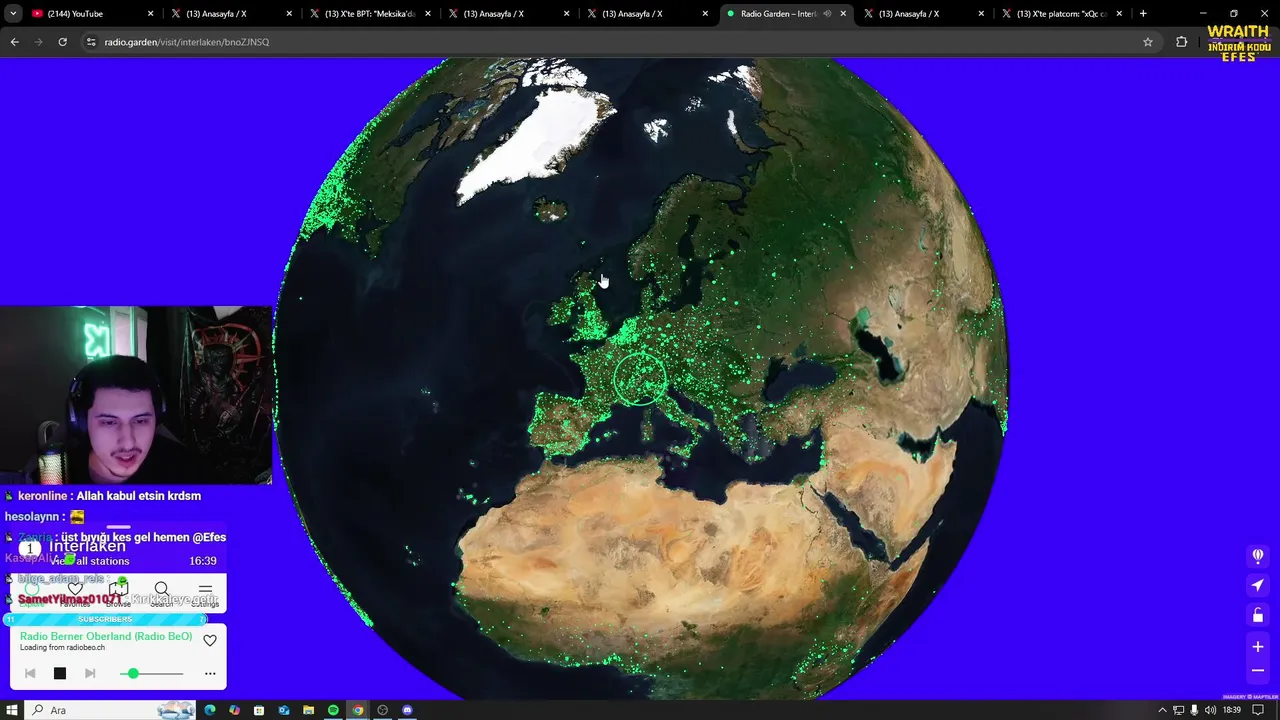The width and height of the screenshot is (1280, 720).
Task: Click the radio.garden URL address field
Action: 620,42
